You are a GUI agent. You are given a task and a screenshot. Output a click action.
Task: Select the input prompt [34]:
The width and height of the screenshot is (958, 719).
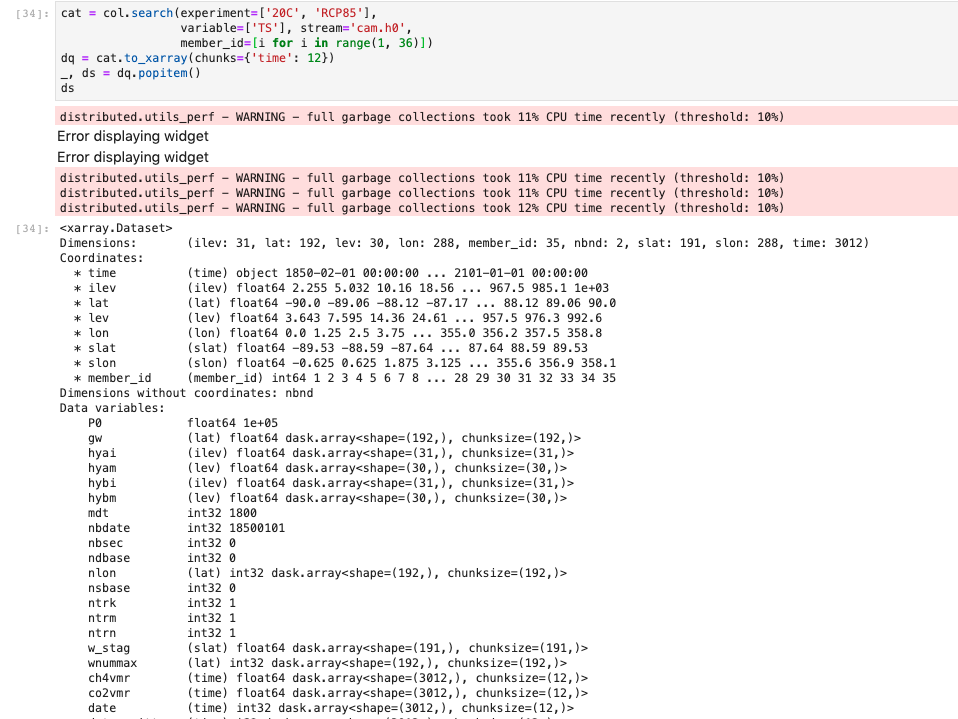pyautogui.click(x=34, y=13)
